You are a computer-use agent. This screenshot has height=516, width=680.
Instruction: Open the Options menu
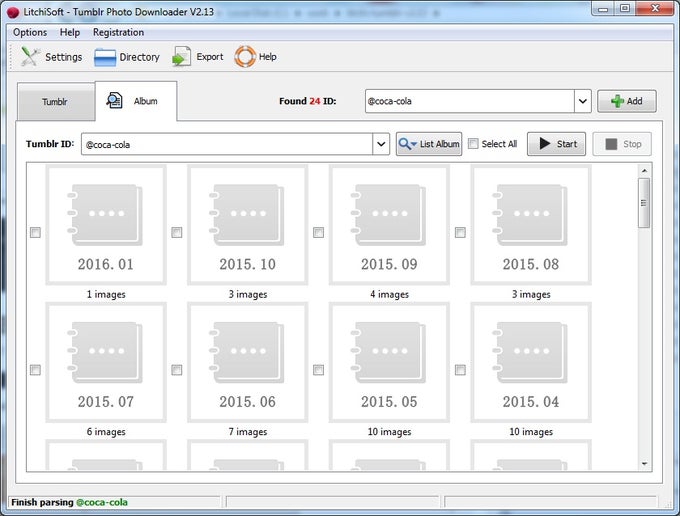[30, 33]
